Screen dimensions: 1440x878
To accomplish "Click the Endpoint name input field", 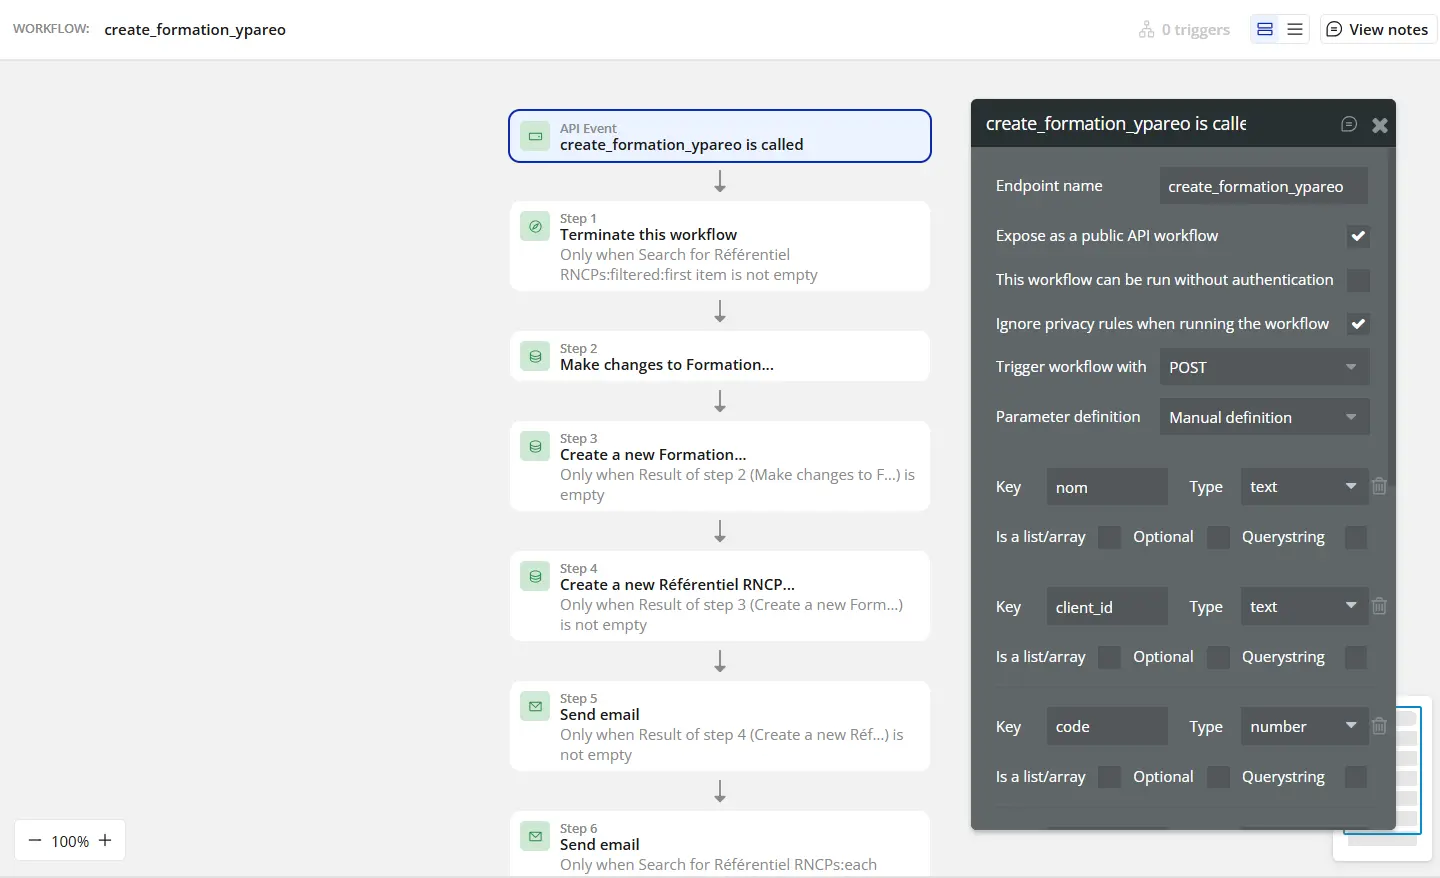I will (1264, 186).
